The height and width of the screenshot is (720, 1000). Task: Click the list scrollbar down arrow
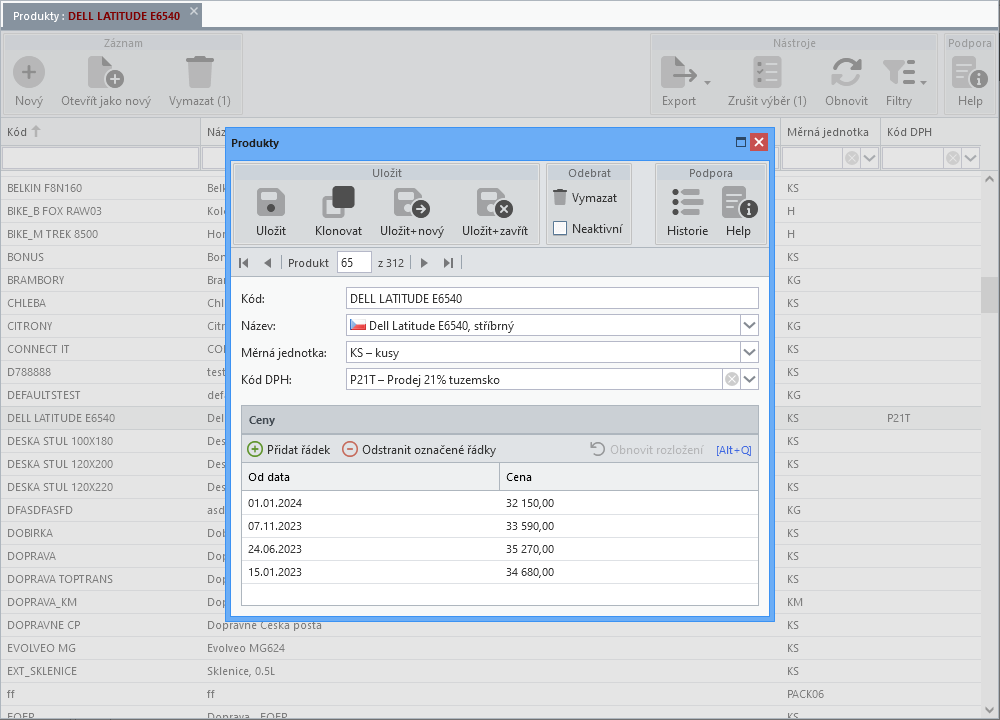point(989,710)
